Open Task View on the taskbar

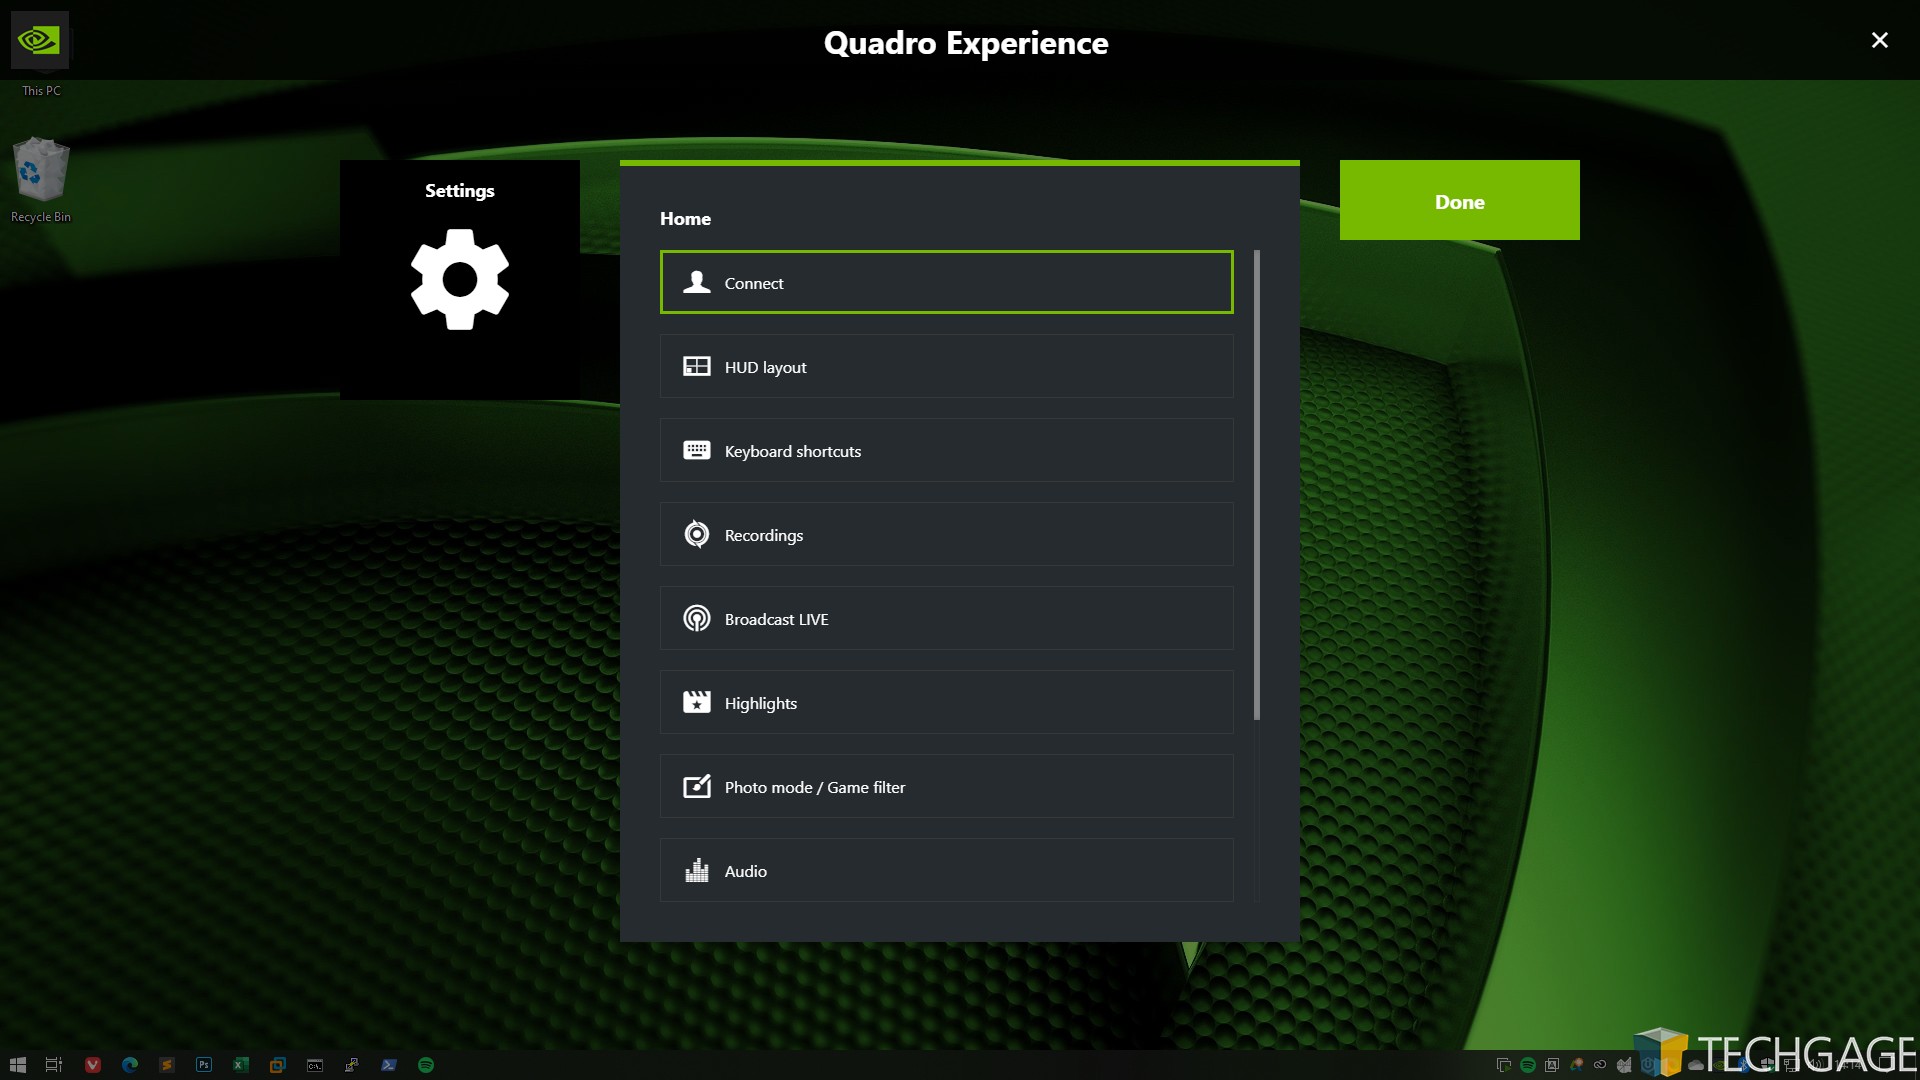point(54,1065)
